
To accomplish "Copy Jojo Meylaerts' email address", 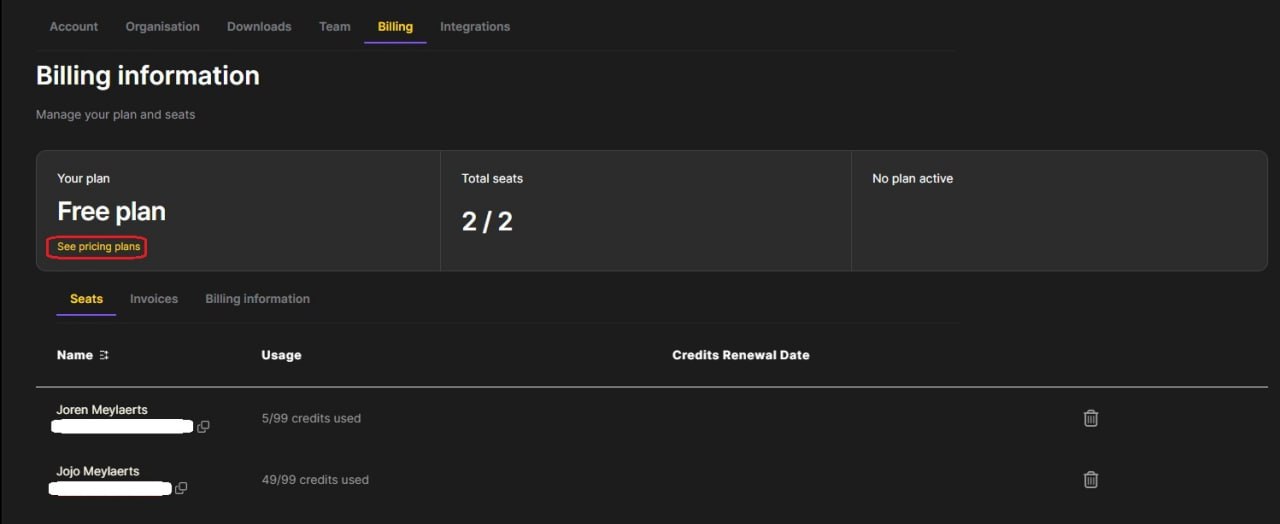I will [x=181, y=489].
